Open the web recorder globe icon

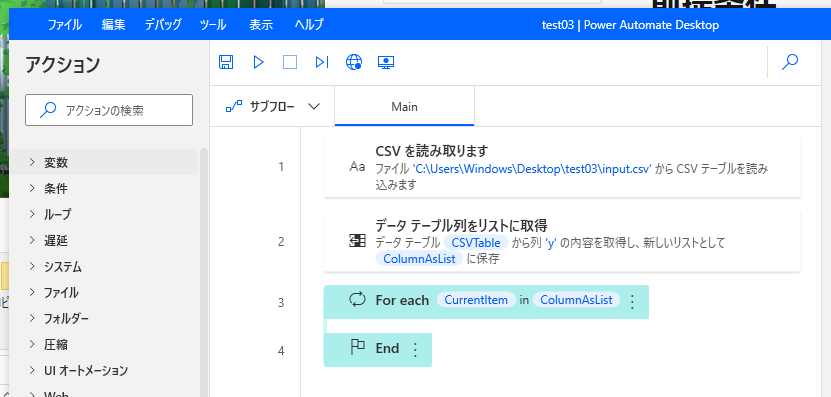click(353, 62)
